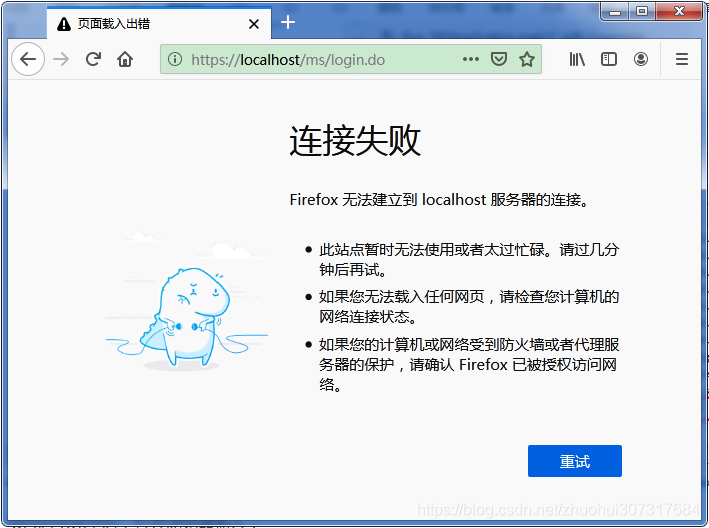The width and height of the screenshot is (709, 528).
Task: Go back with the back arrow button
Action: pyautogui.click(x=28, y=59)
